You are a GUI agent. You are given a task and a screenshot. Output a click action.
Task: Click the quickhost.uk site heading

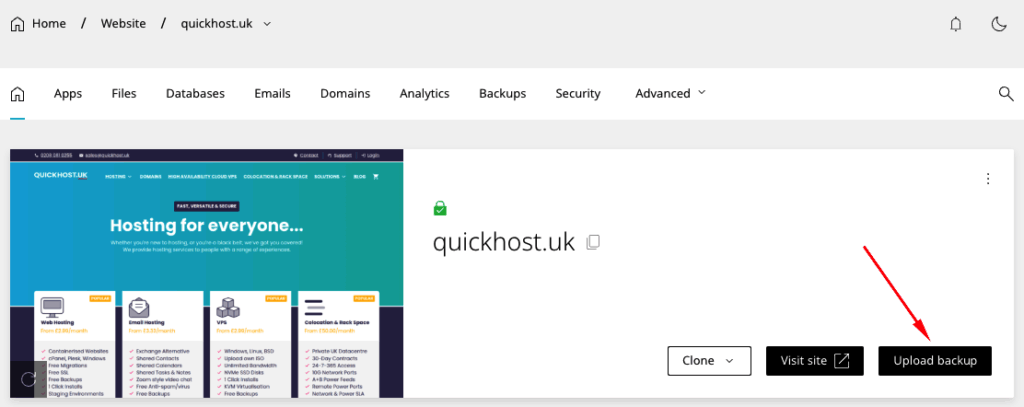pos(504,242)
